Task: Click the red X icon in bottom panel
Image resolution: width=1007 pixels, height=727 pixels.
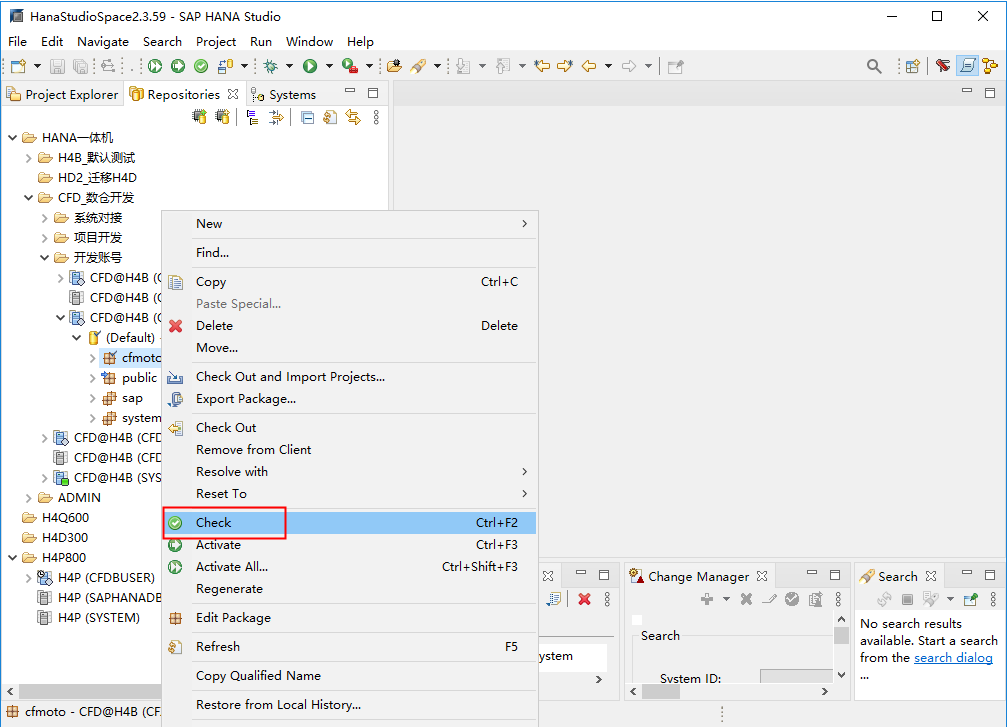Action: pyautogui.click(x=584, y=599)
